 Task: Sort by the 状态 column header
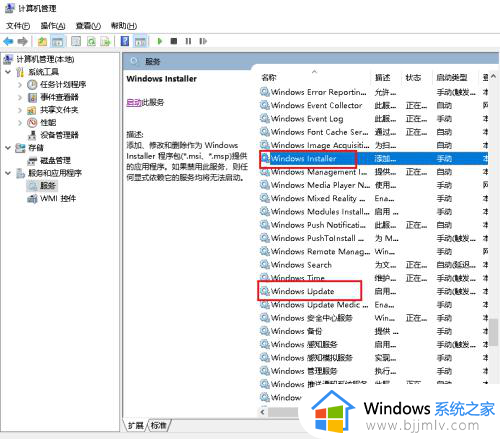click(413, 78)
